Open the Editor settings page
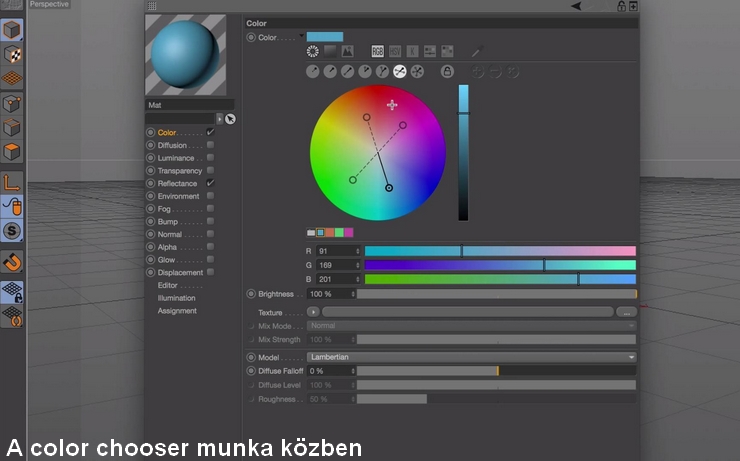Image resolution: width=740 pixels, height=461 pixels. (x=167, y=285)
